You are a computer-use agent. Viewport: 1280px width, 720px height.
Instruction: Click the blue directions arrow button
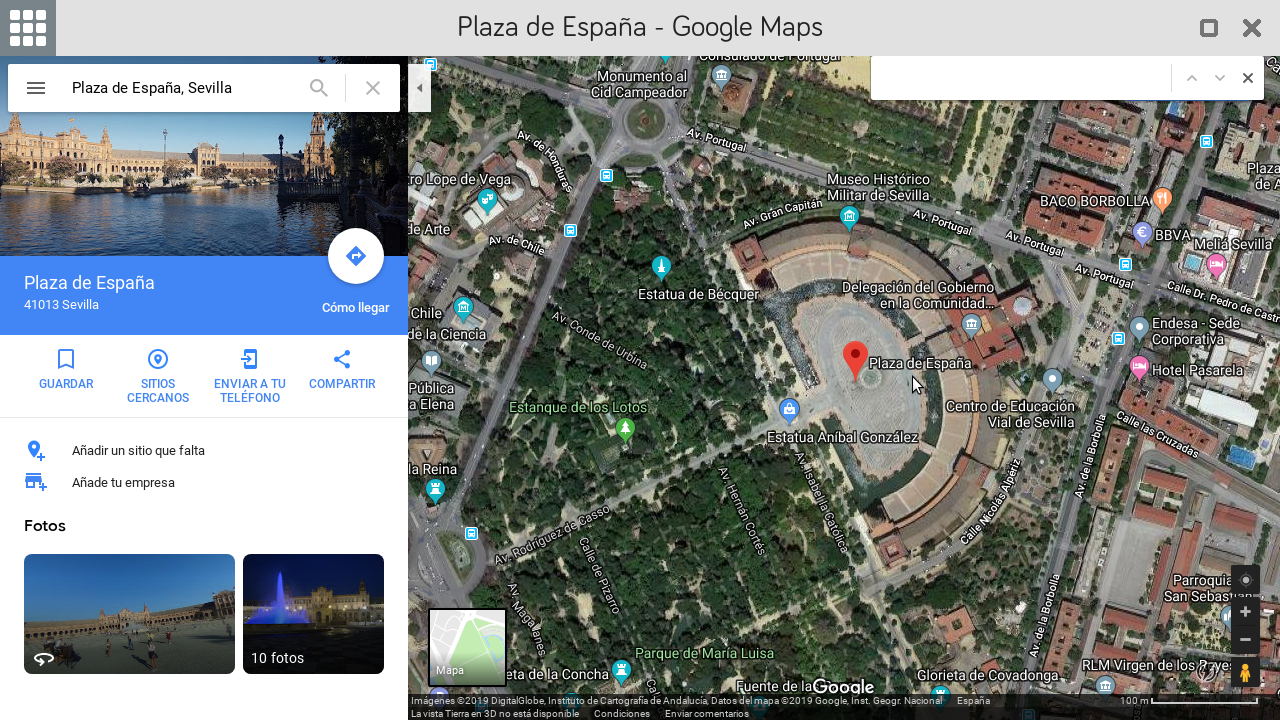click(x=356, y=256)
